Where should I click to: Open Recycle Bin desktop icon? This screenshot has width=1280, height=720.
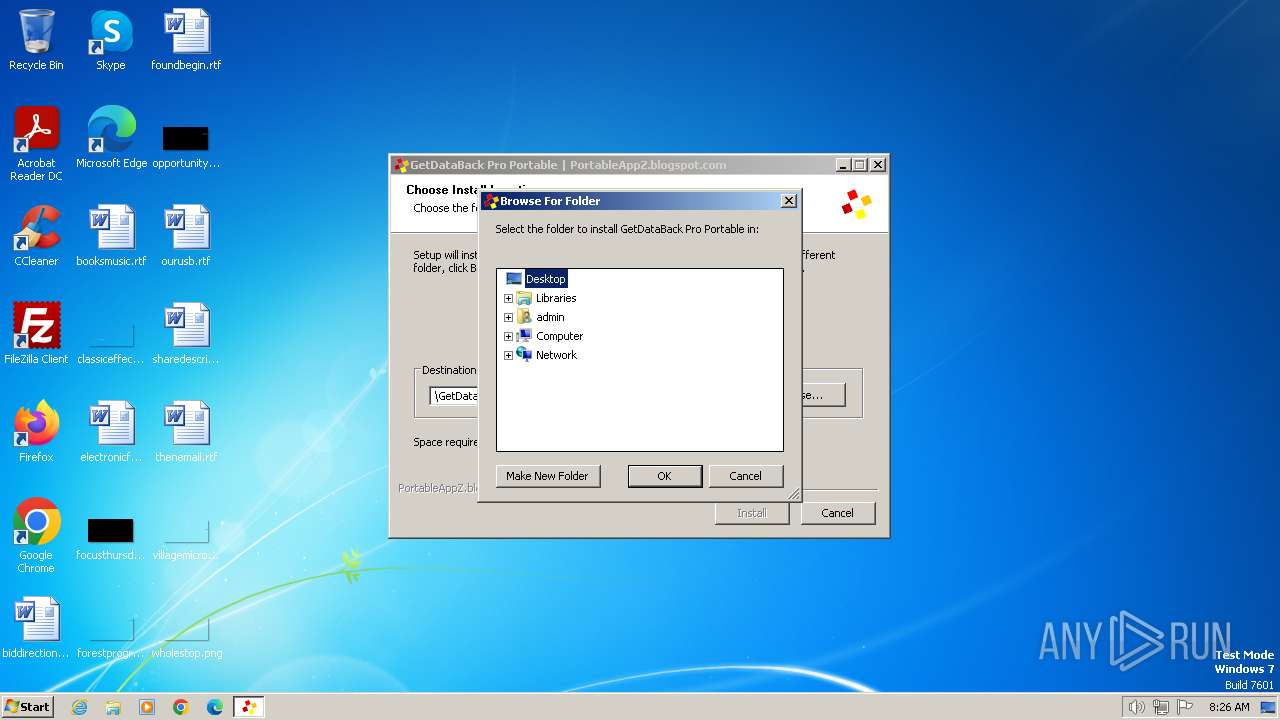(x=36, y=40)
